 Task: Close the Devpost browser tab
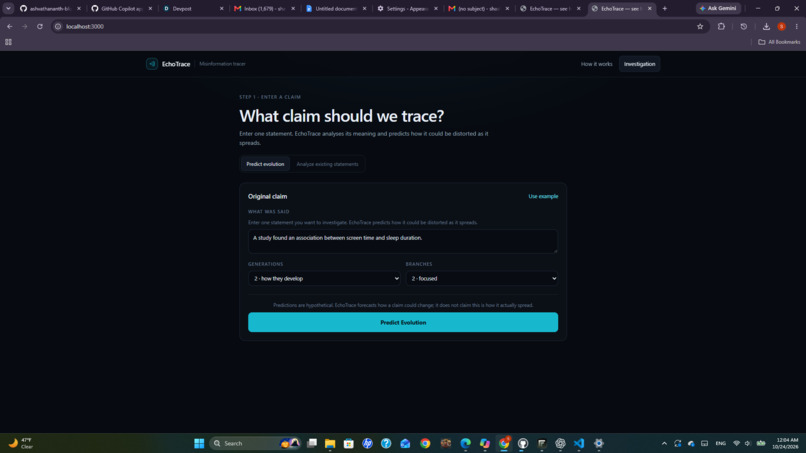pyautogui.click(x=222, y=8)
